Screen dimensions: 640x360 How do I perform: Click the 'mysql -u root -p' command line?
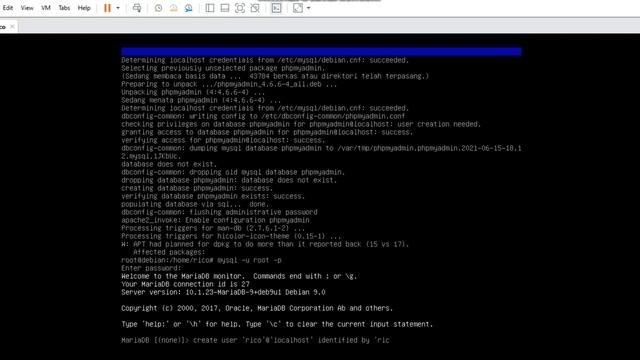[201, 260]
